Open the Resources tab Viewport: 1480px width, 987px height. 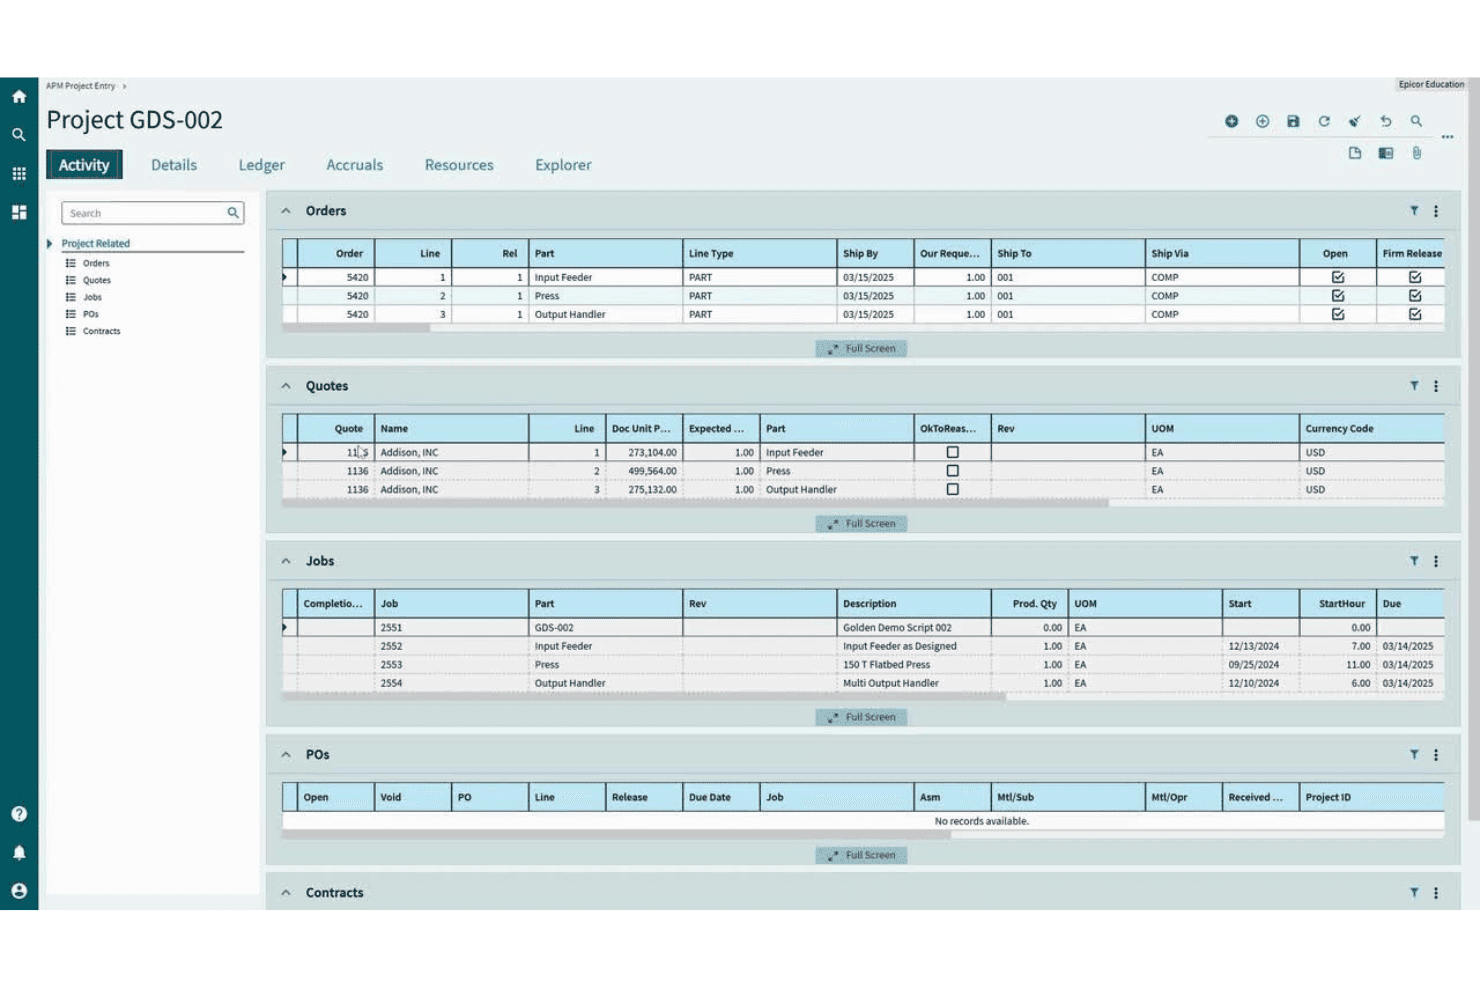pos(459,165)
